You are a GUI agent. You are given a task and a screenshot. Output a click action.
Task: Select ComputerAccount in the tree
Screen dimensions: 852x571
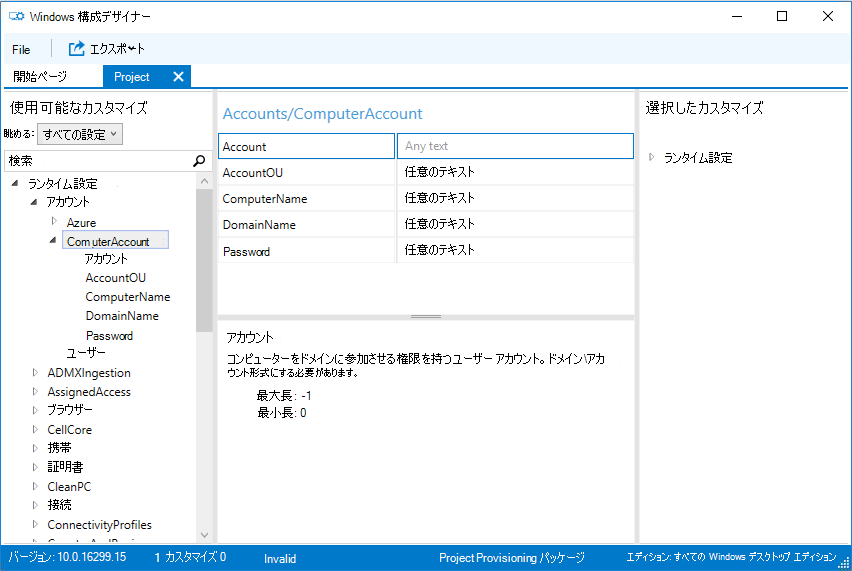click(115, 241)
